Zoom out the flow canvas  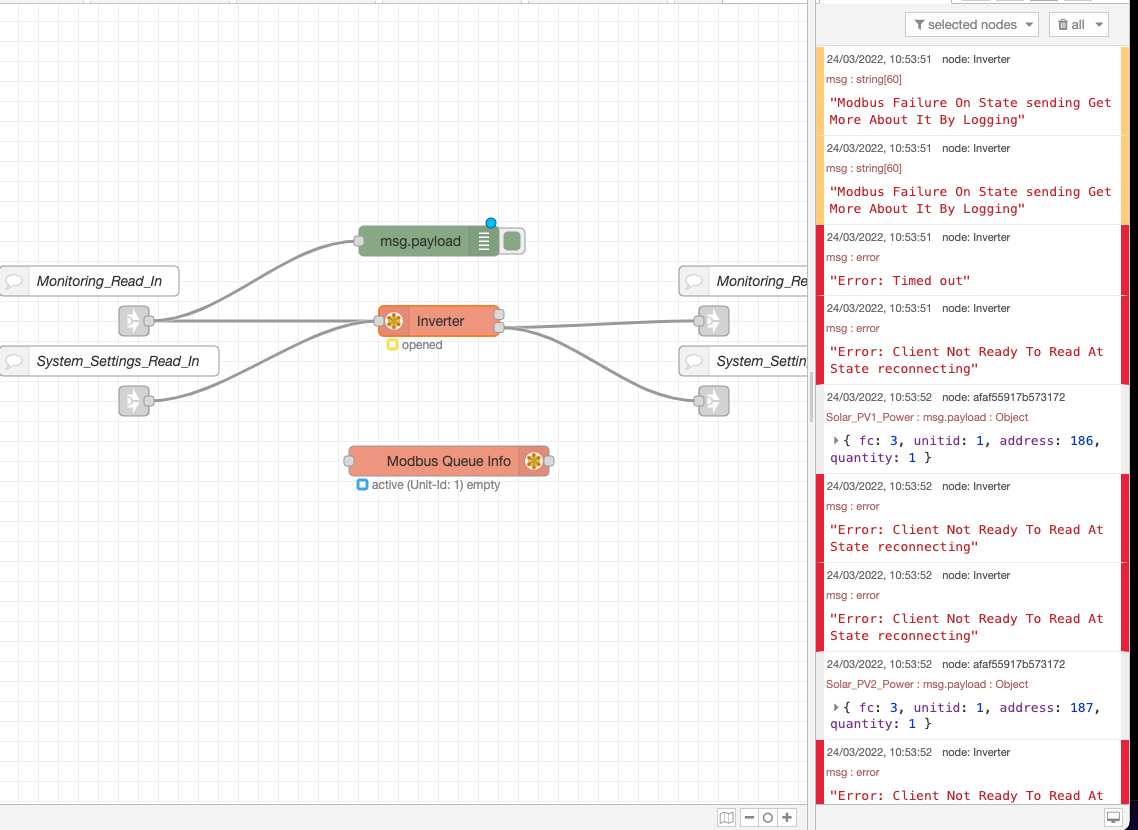748,817
